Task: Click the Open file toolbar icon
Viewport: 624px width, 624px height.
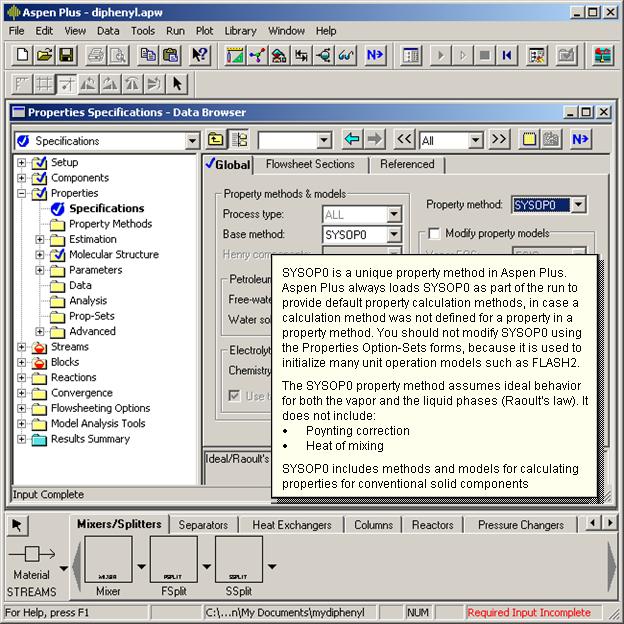Action: [44, 55]
